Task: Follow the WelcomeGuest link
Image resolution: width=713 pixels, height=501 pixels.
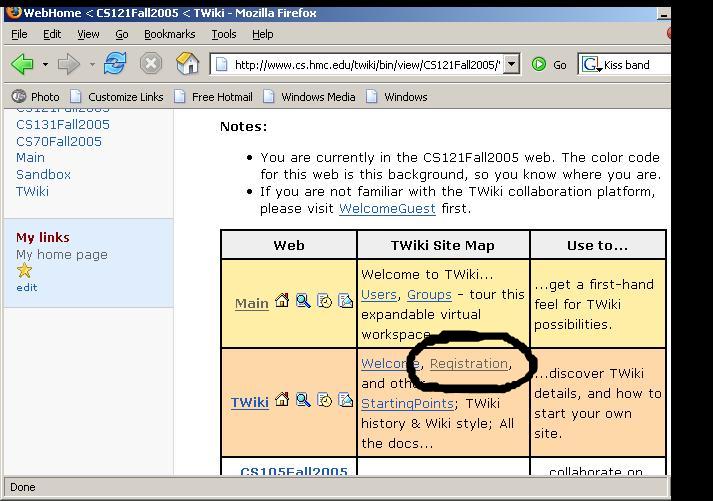Action: 387,208
